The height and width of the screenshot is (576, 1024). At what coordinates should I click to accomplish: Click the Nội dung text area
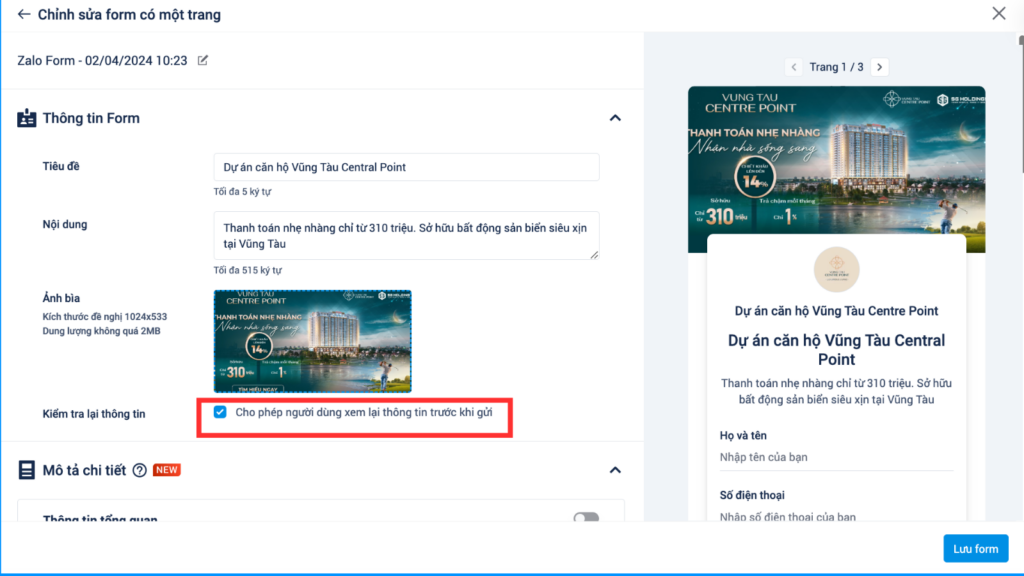click(x=406, y=235)
